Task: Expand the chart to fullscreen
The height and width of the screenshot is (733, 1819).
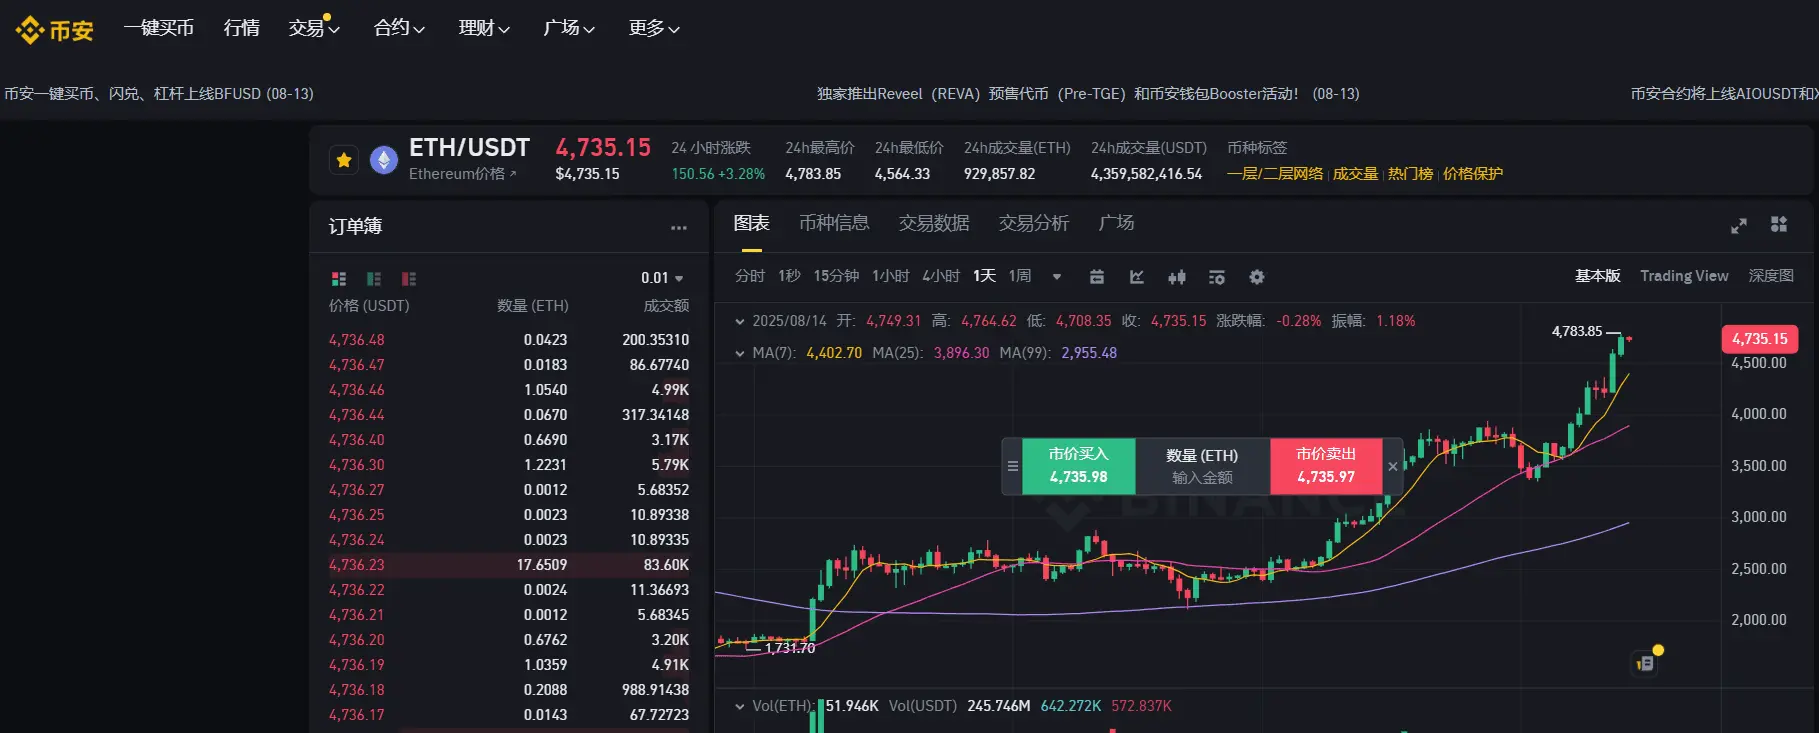Action: 1739,226
